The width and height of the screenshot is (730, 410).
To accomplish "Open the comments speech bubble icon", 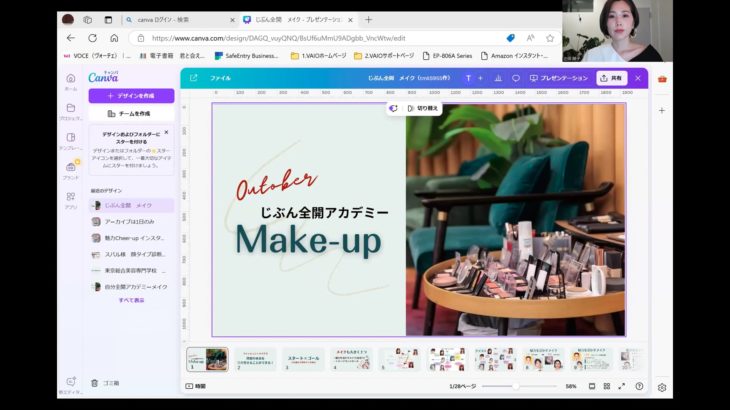I will click(516, 78).
